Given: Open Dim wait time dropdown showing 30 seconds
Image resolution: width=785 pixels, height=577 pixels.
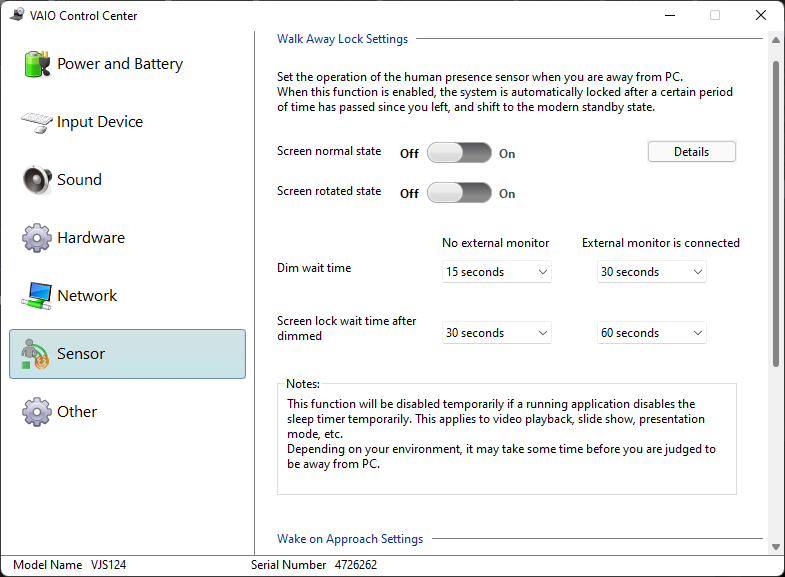Looking at the screenshot, I should click(x=651, y=272).
